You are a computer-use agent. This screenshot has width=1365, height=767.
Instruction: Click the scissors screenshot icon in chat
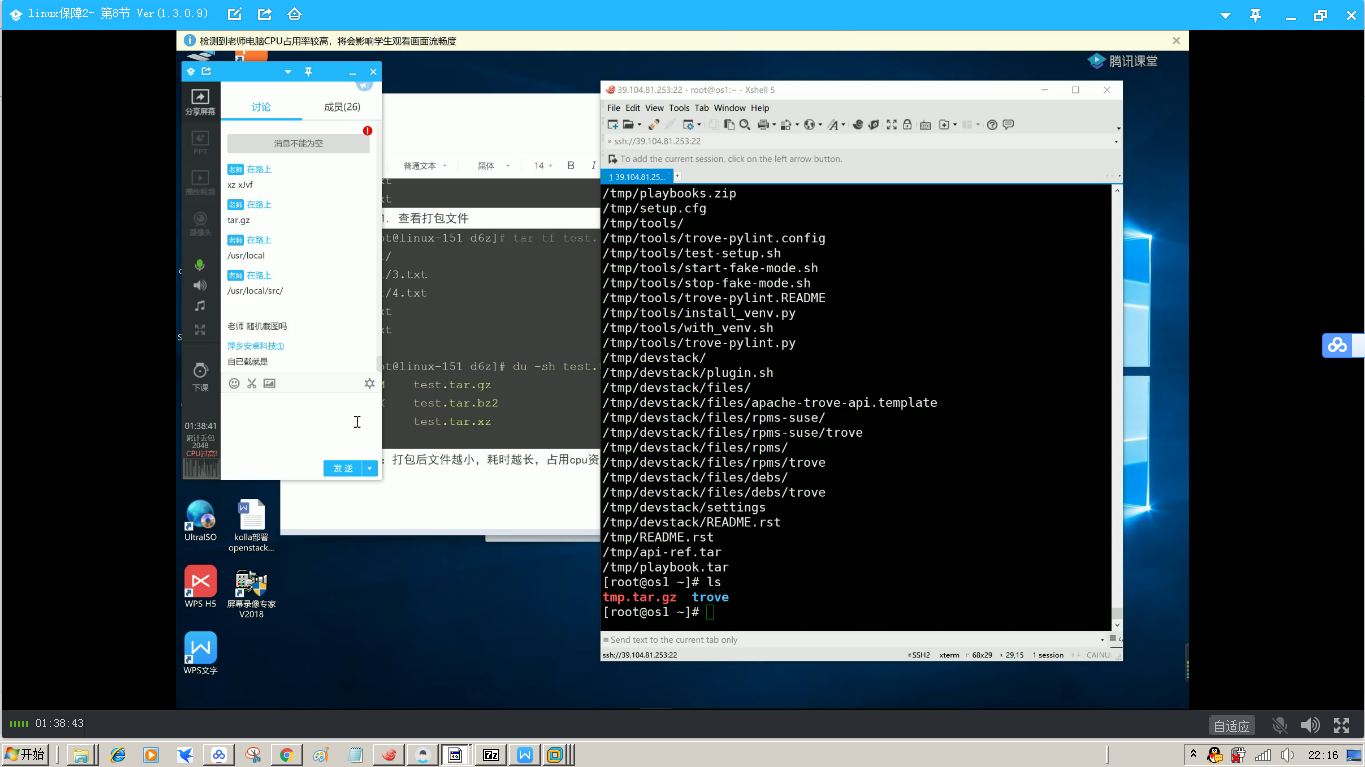pos(252,383)
